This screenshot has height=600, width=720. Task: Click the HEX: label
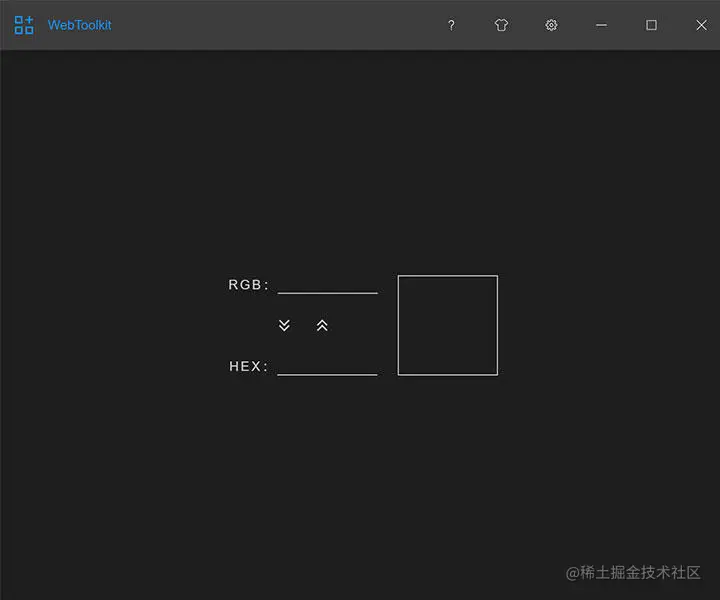coord(248,366)
